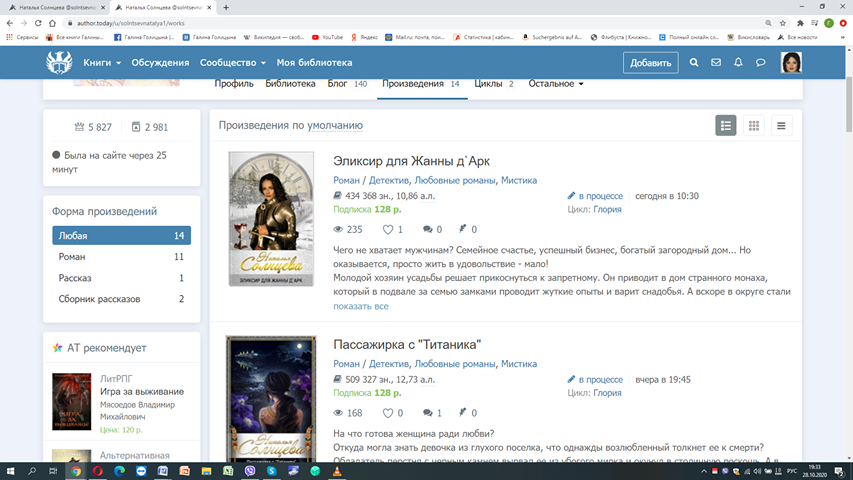853x480 pixels.
Task: Switch to the Циклы tab
Action: (x=493, y=84)
